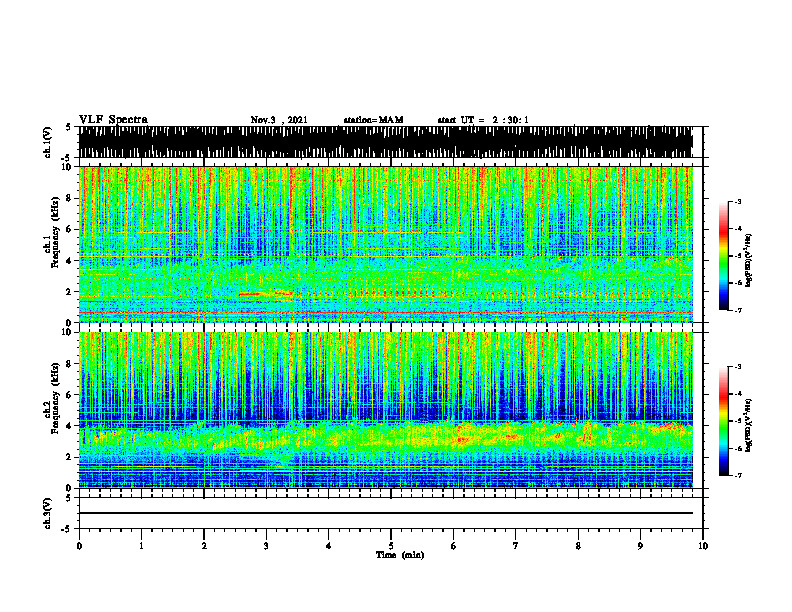Click the "-3" label on ch.2 color scale
The image size is (792, 612).
[x=738, y=367]
